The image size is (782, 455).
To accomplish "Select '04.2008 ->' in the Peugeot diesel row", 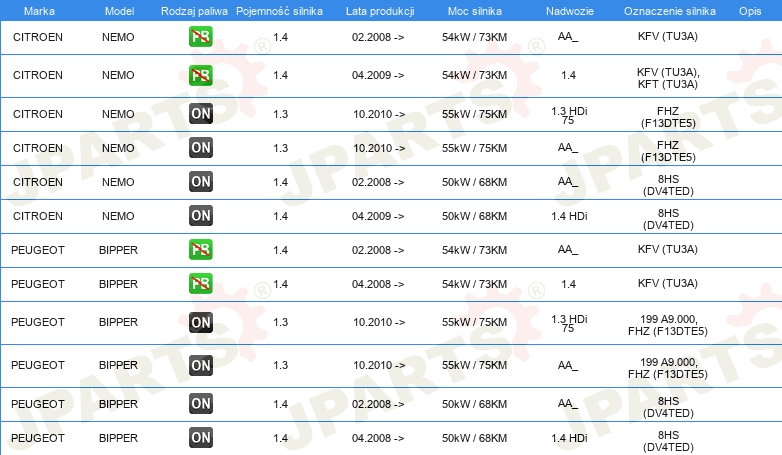I will [378, 438].
